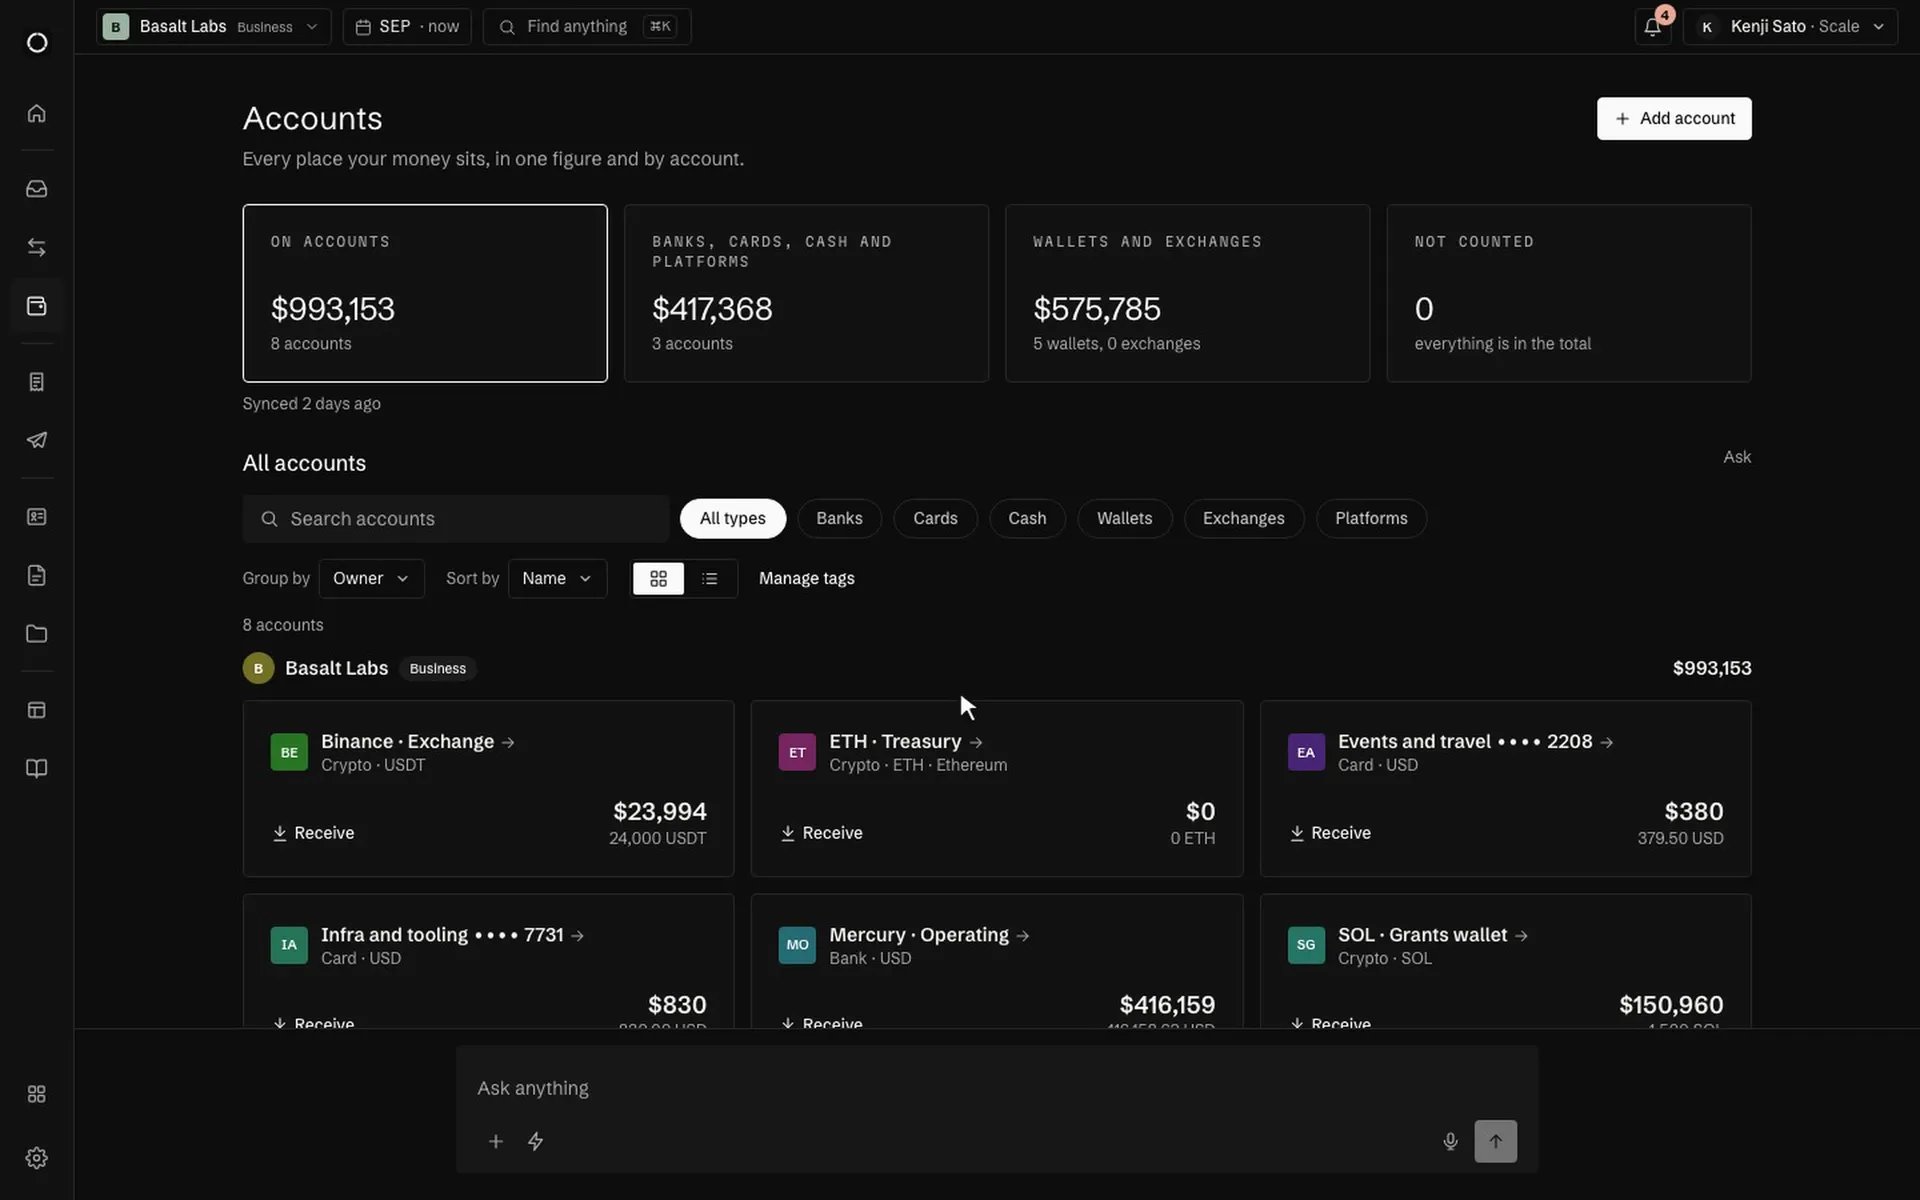Open the Sort by Name dropdown
This screenshot has width=1920, height=1200.
pyautogui.click(x=557, y=578)
